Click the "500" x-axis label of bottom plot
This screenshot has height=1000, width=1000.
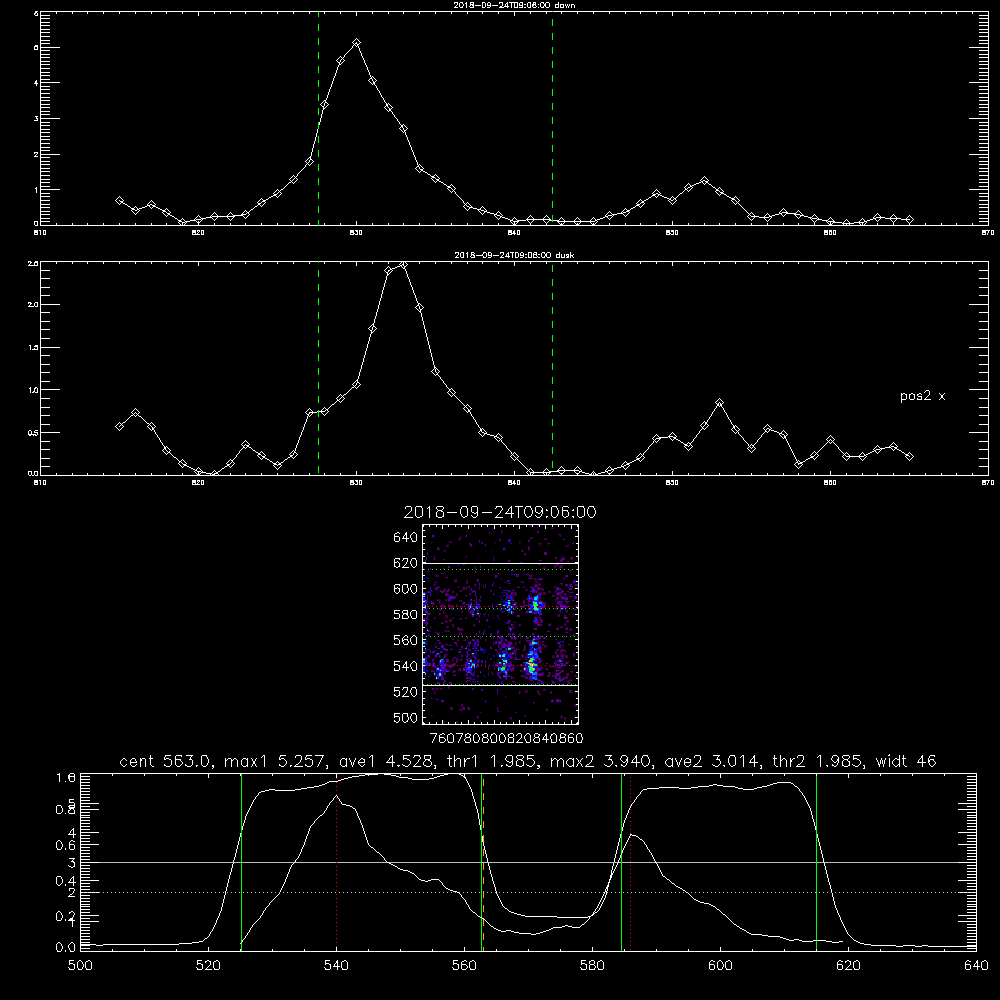[80, 966]
